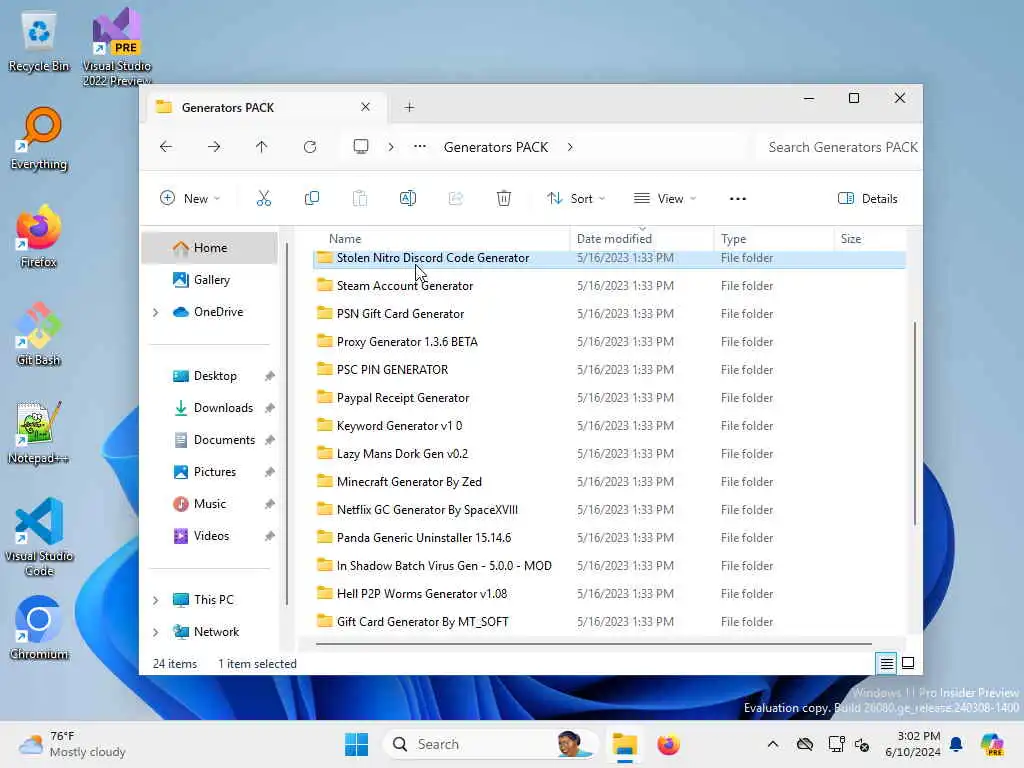Navigate up one folder level
Viewport: 1024px width, 768px height.
(x=261, y=147)
